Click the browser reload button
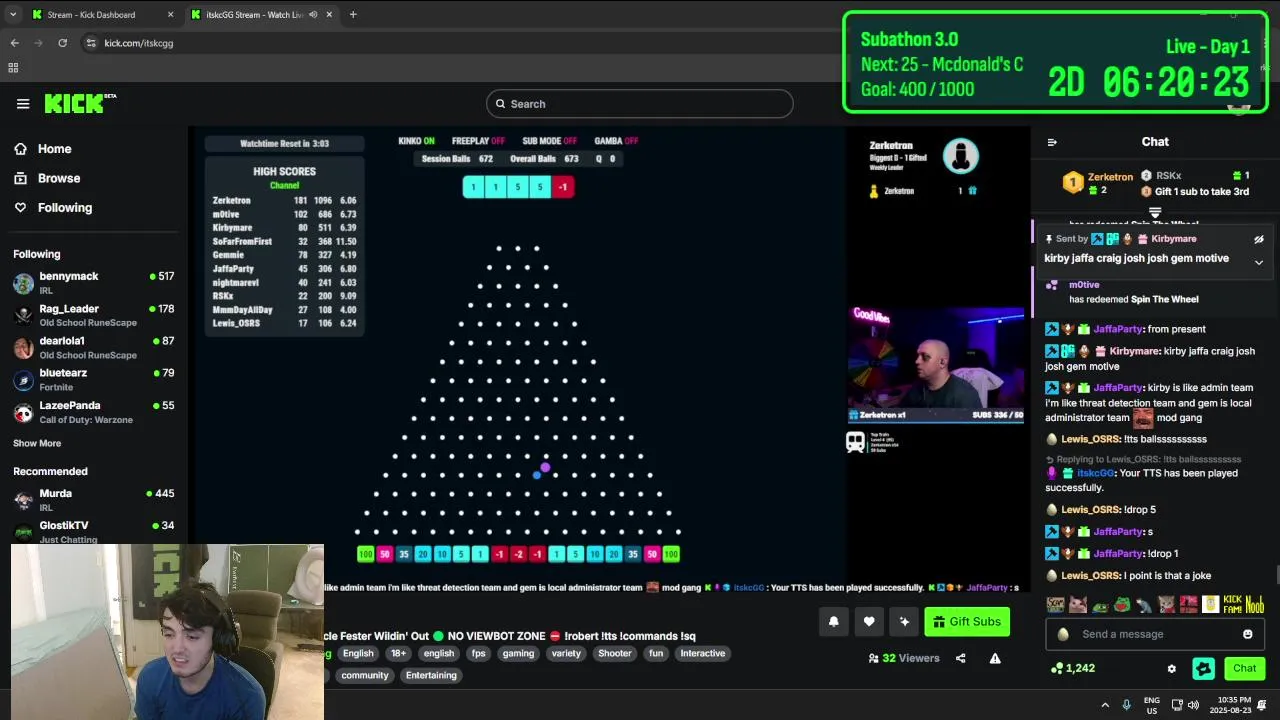Viewport: 1280px width, 720px height. 62,43
